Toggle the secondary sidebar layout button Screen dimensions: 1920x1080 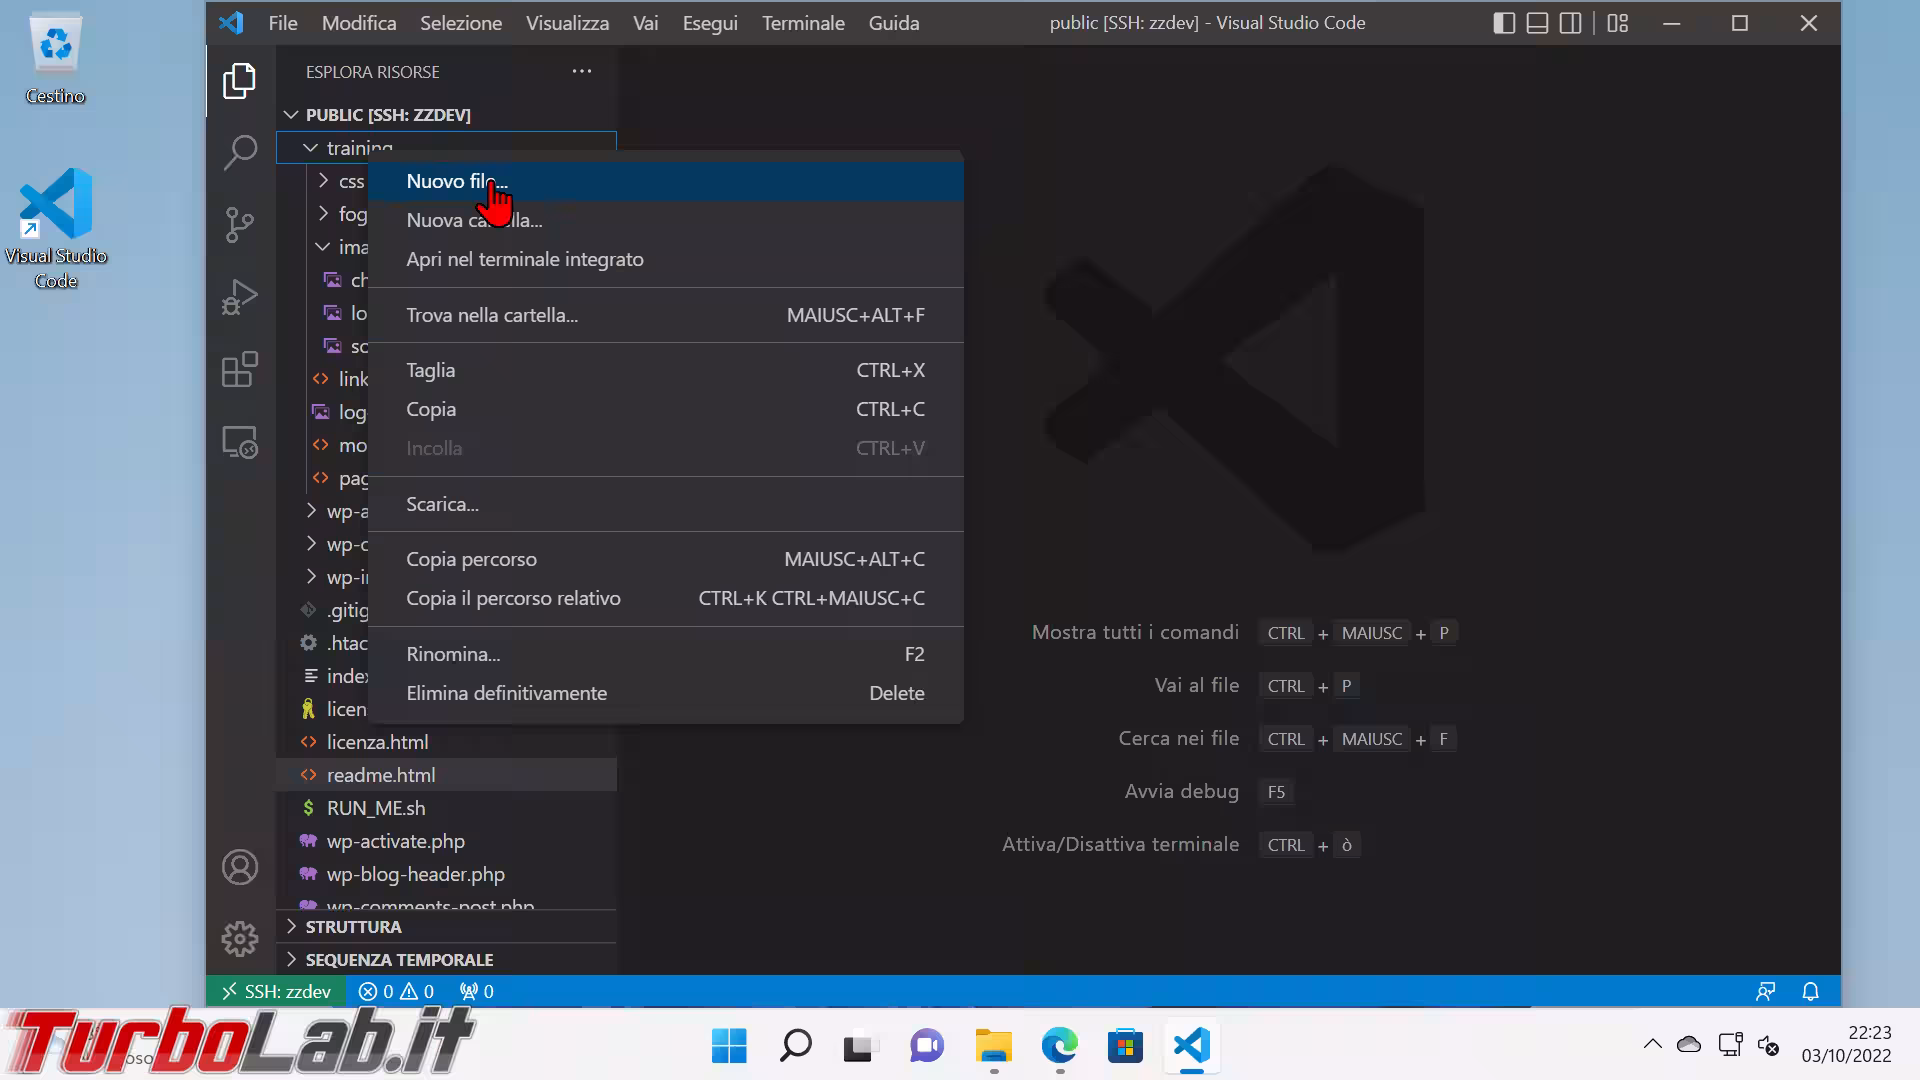tap(1571, 23)
